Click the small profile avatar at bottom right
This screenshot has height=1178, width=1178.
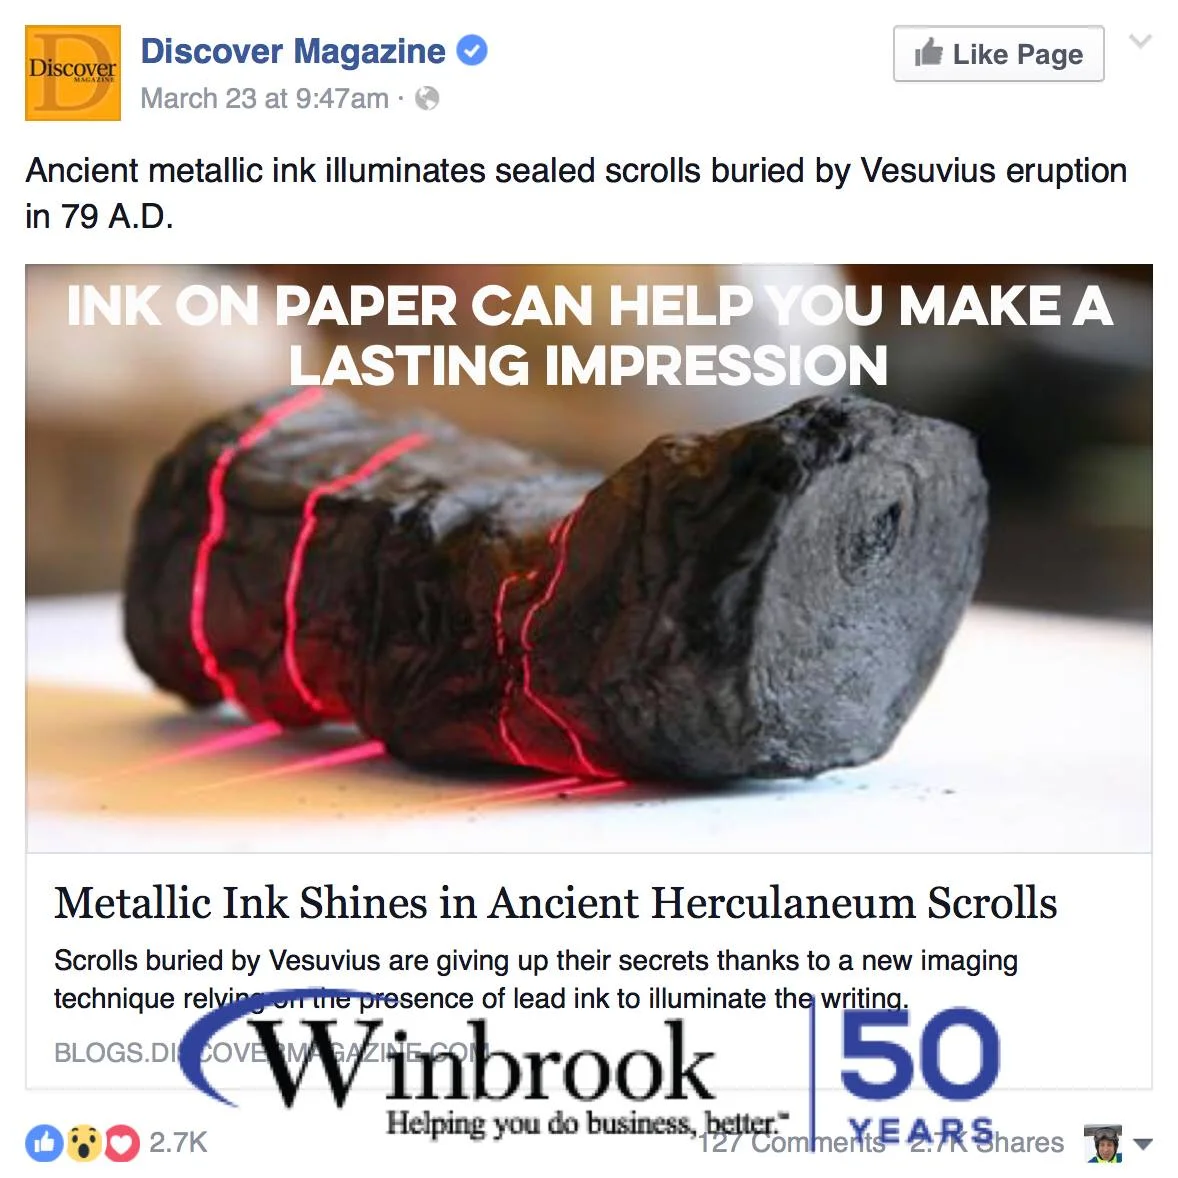1102,1143
